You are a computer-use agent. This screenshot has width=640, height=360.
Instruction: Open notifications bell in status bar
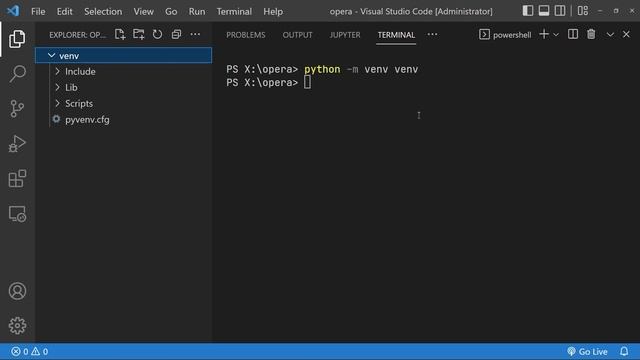(x=624, y=351)
